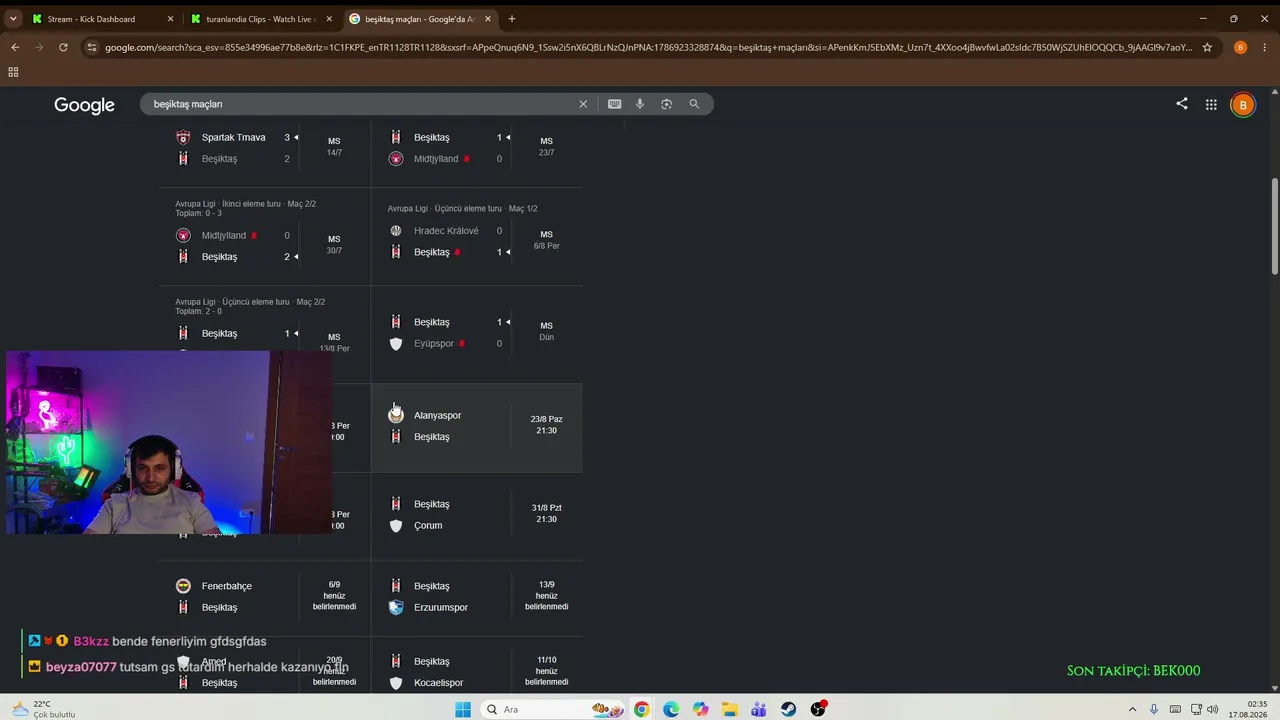Go to the Google logo homepage
1280x720 pixels.
click(84, 105)
